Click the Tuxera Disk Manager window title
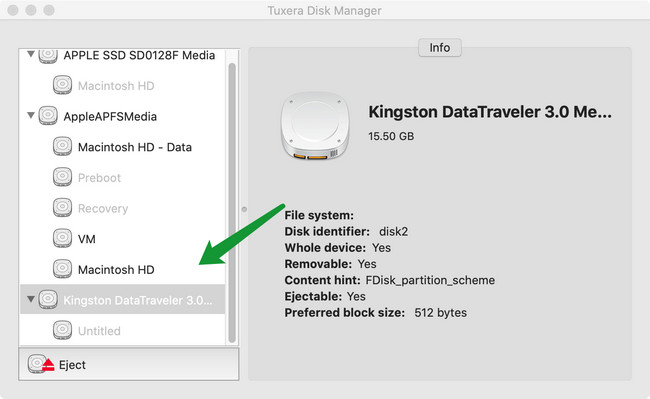 pyautogui.click(x=325, y=10)
